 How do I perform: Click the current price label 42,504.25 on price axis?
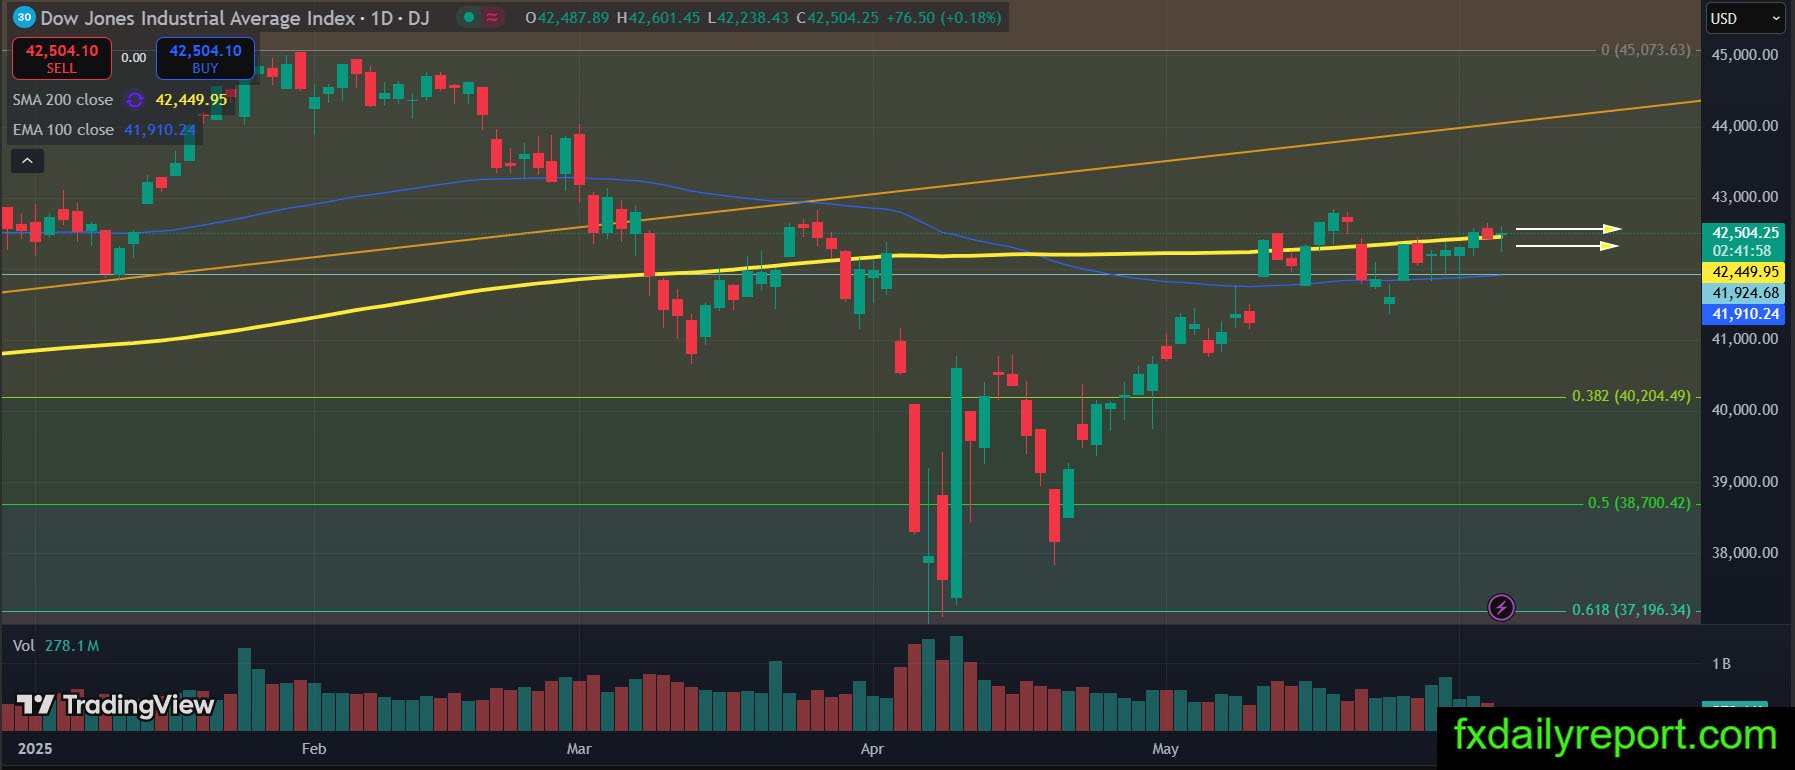coord(1745,233)
